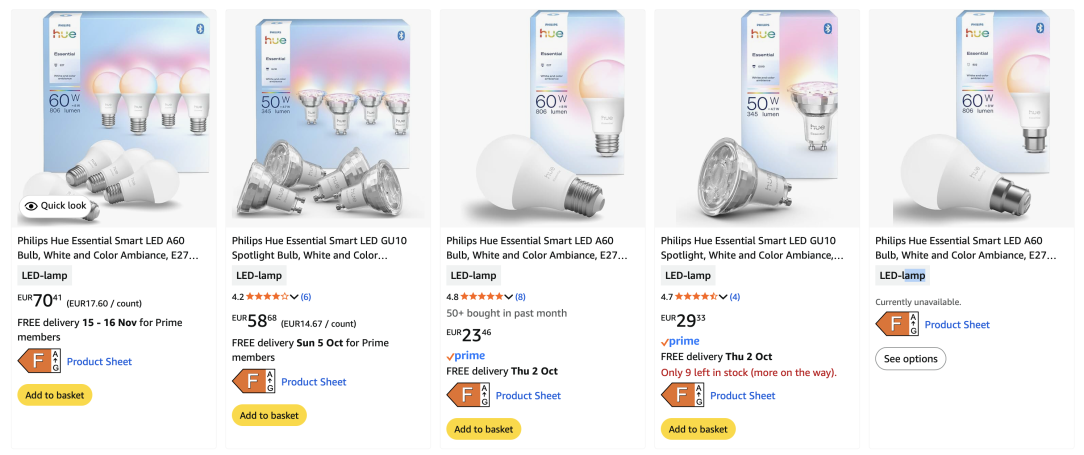Click the Prime logo under EUR29.33 price
Image resolution: width=1084 pixels, height=455 pixels.
(x=680, y=341)
